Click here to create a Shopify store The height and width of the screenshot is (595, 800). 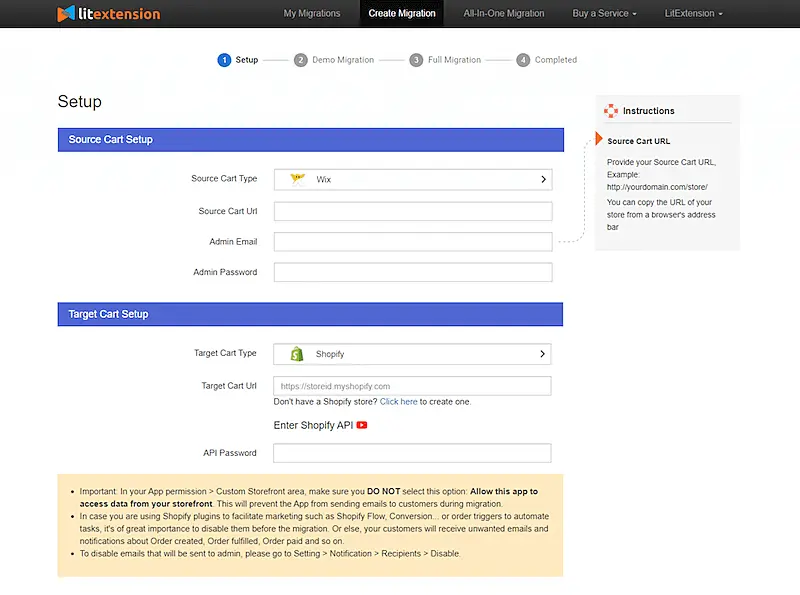click(x=397, y=401)
